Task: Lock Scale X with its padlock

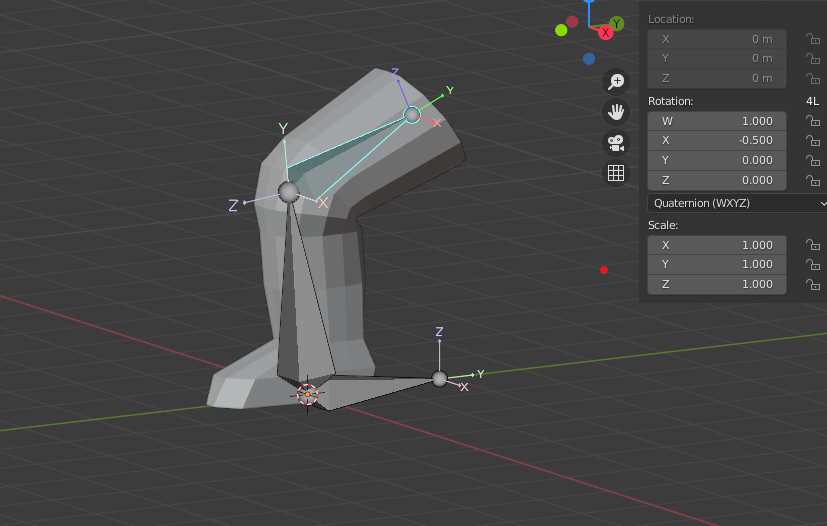Action: (813, 245)
